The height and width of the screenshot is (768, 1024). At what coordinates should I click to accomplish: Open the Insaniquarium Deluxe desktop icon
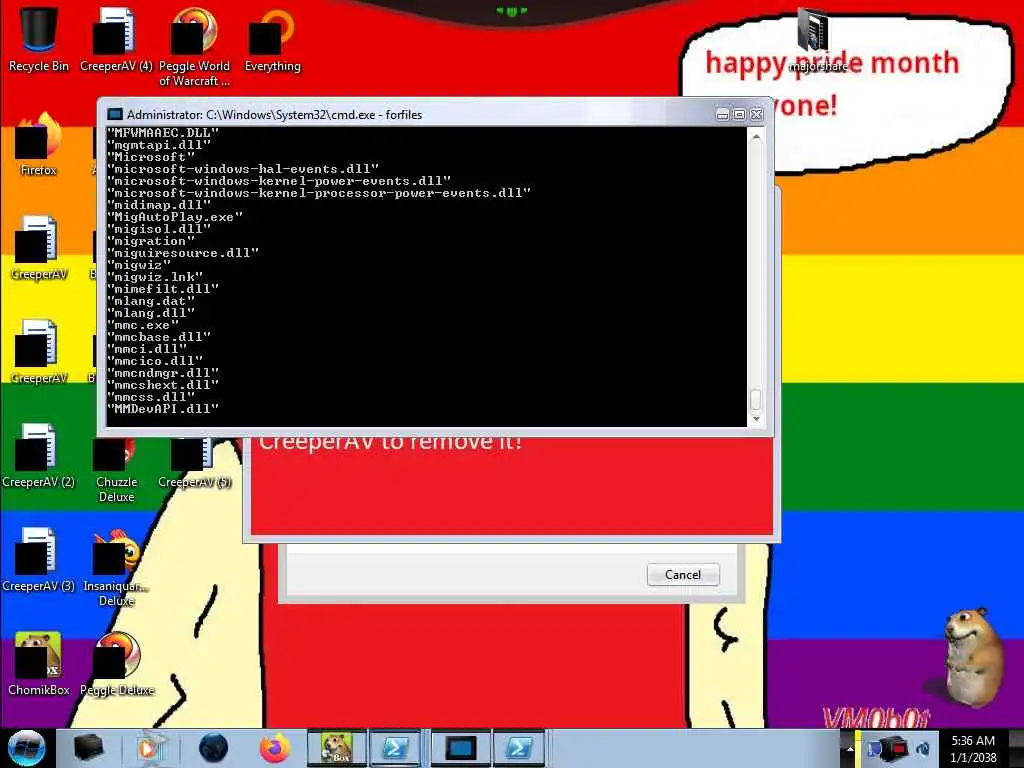(116, 568)
